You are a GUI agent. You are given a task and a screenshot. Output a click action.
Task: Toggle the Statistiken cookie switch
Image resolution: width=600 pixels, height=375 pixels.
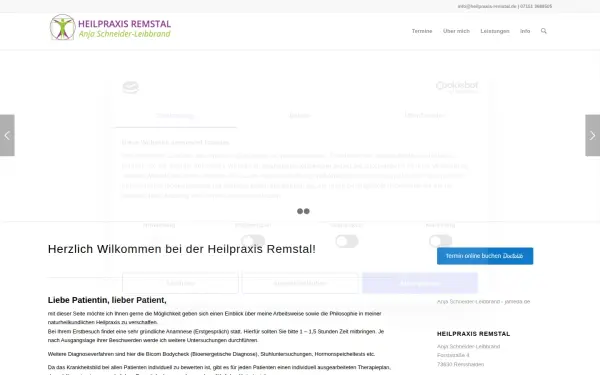pos(347,241)
